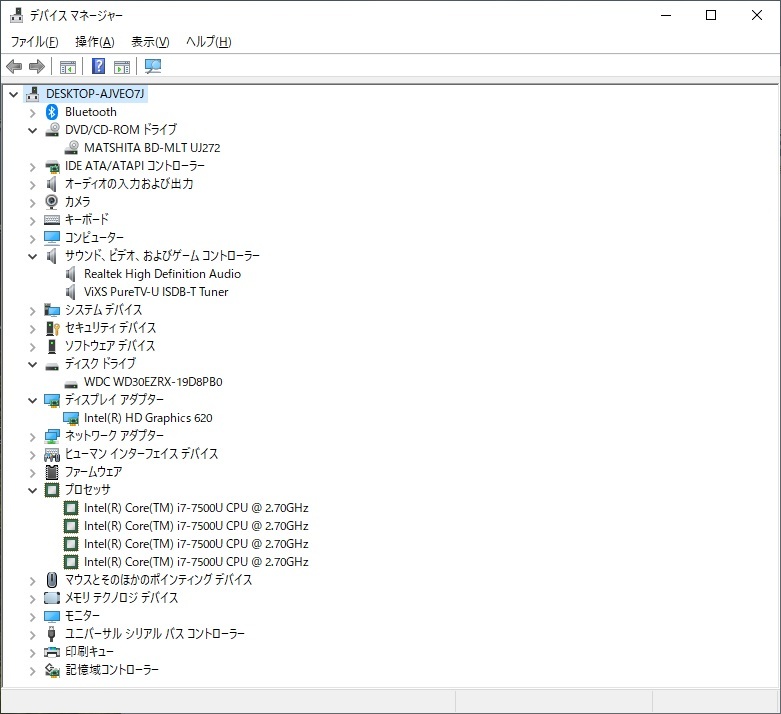Screen dimensions: 781x714
Task: Select the DESKTOP-AJVEO7J root node
Action: click(x=96, y=94)
